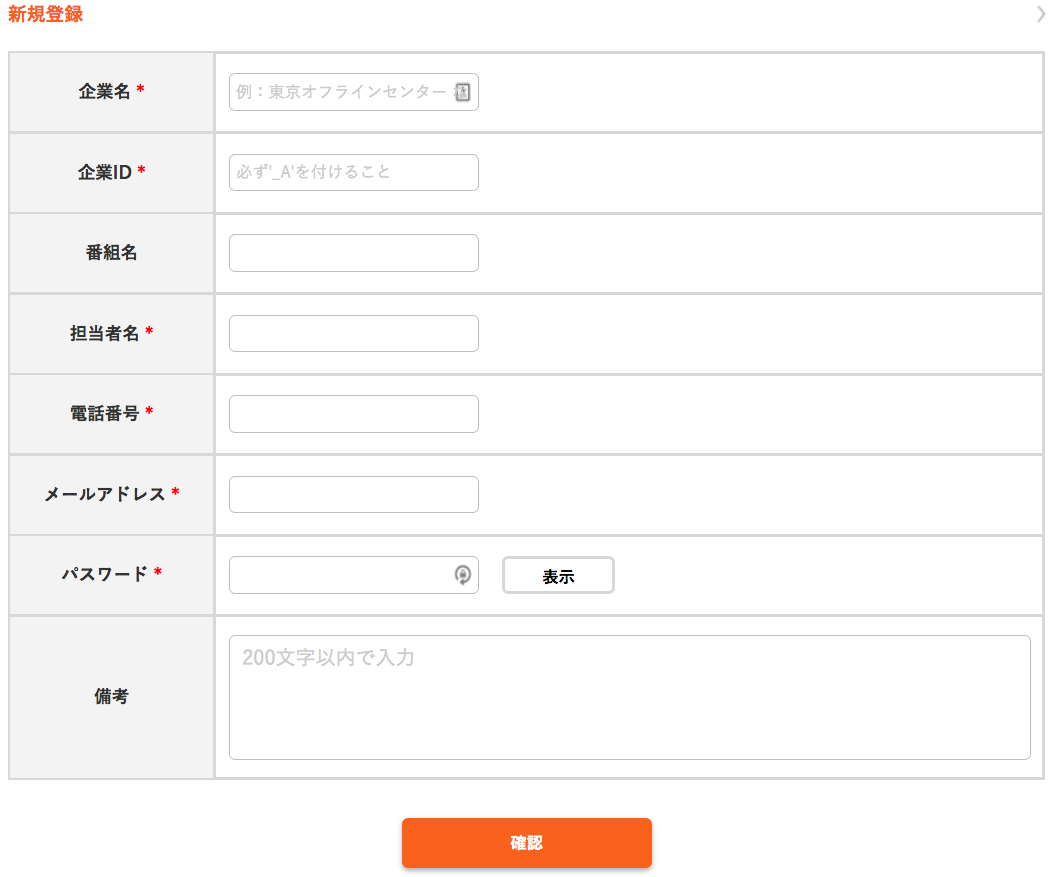The image size is (1051, 877).
Task: Click the 備考 field label
Action: (111, 697)
